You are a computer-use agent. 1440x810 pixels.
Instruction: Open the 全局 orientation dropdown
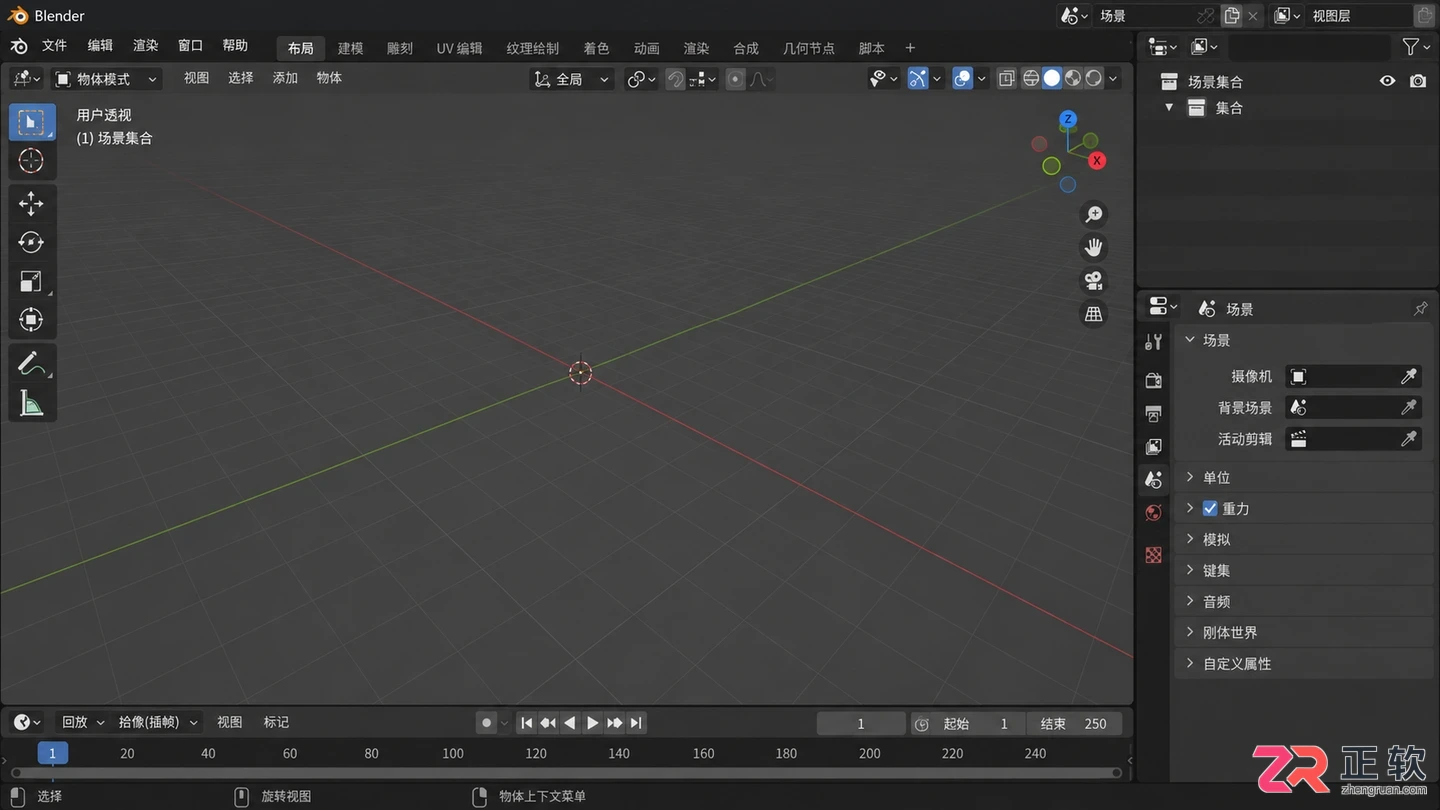[x=572, y=79]
